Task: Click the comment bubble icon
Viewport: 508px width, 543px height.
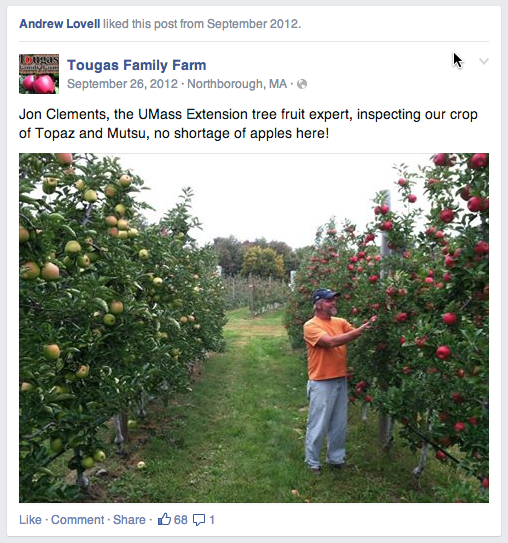Action: point(199,520)
